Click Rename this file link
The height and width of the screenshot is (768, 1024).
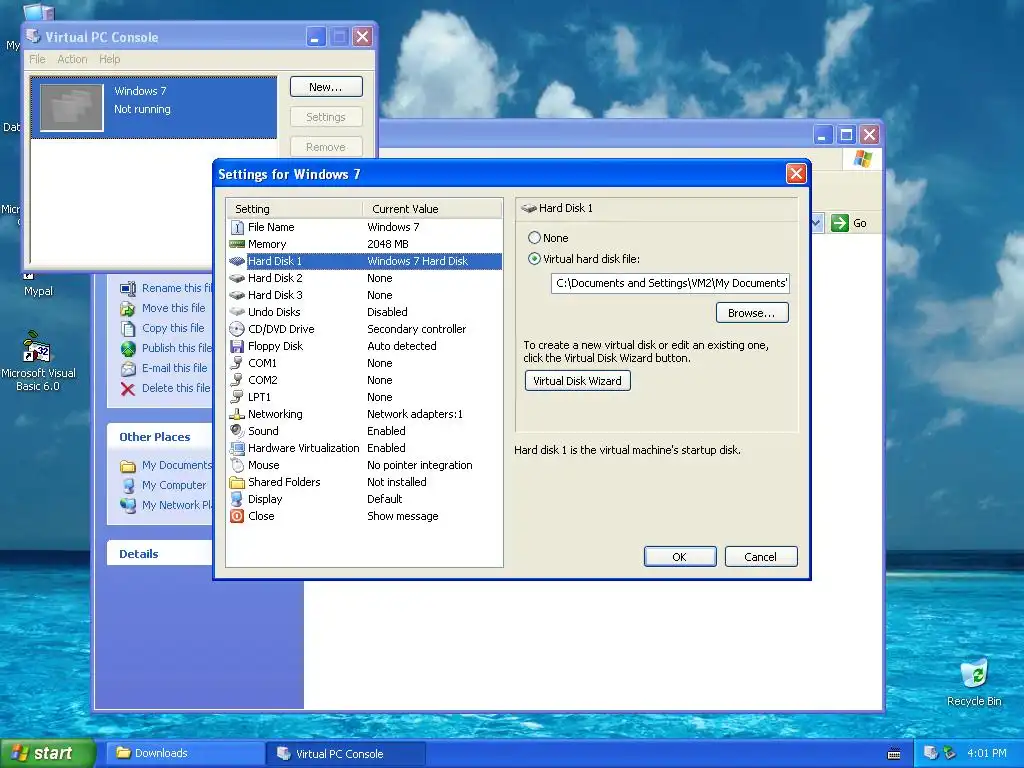[x=177, y=288]
